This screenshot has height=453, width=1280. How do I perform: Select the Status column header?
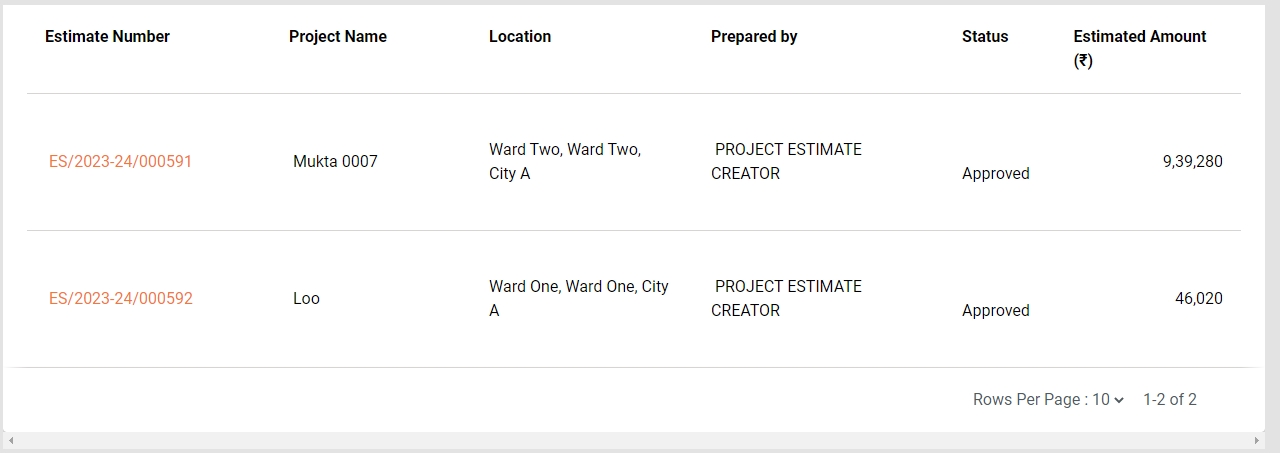(x=984, y=37)
